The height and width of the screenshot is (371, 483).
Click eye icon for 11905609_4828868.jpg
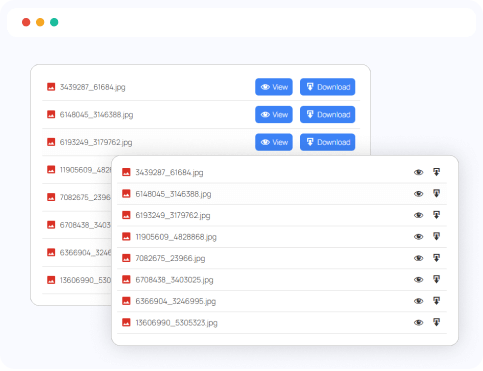(x=418, y=237)
